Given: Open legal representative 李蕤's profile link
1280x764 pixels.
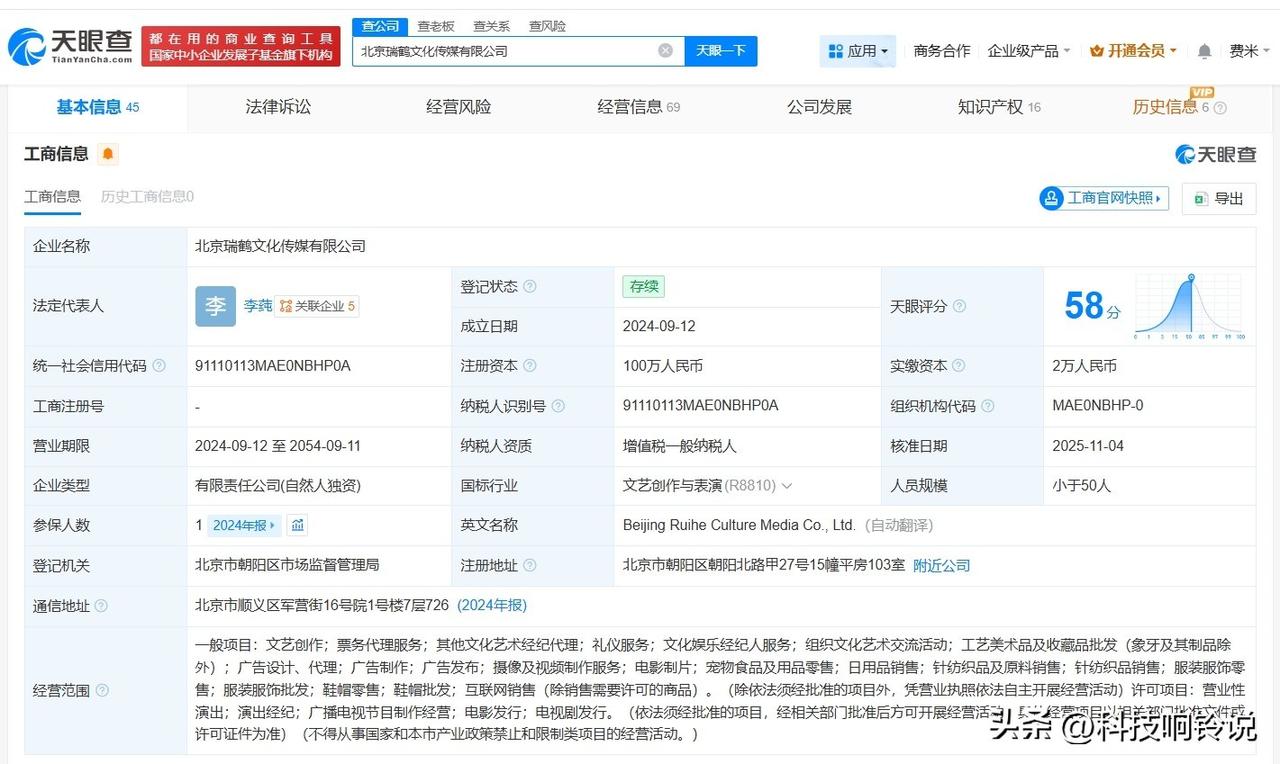Looking at the screenshot, I should tap(258, 306).
